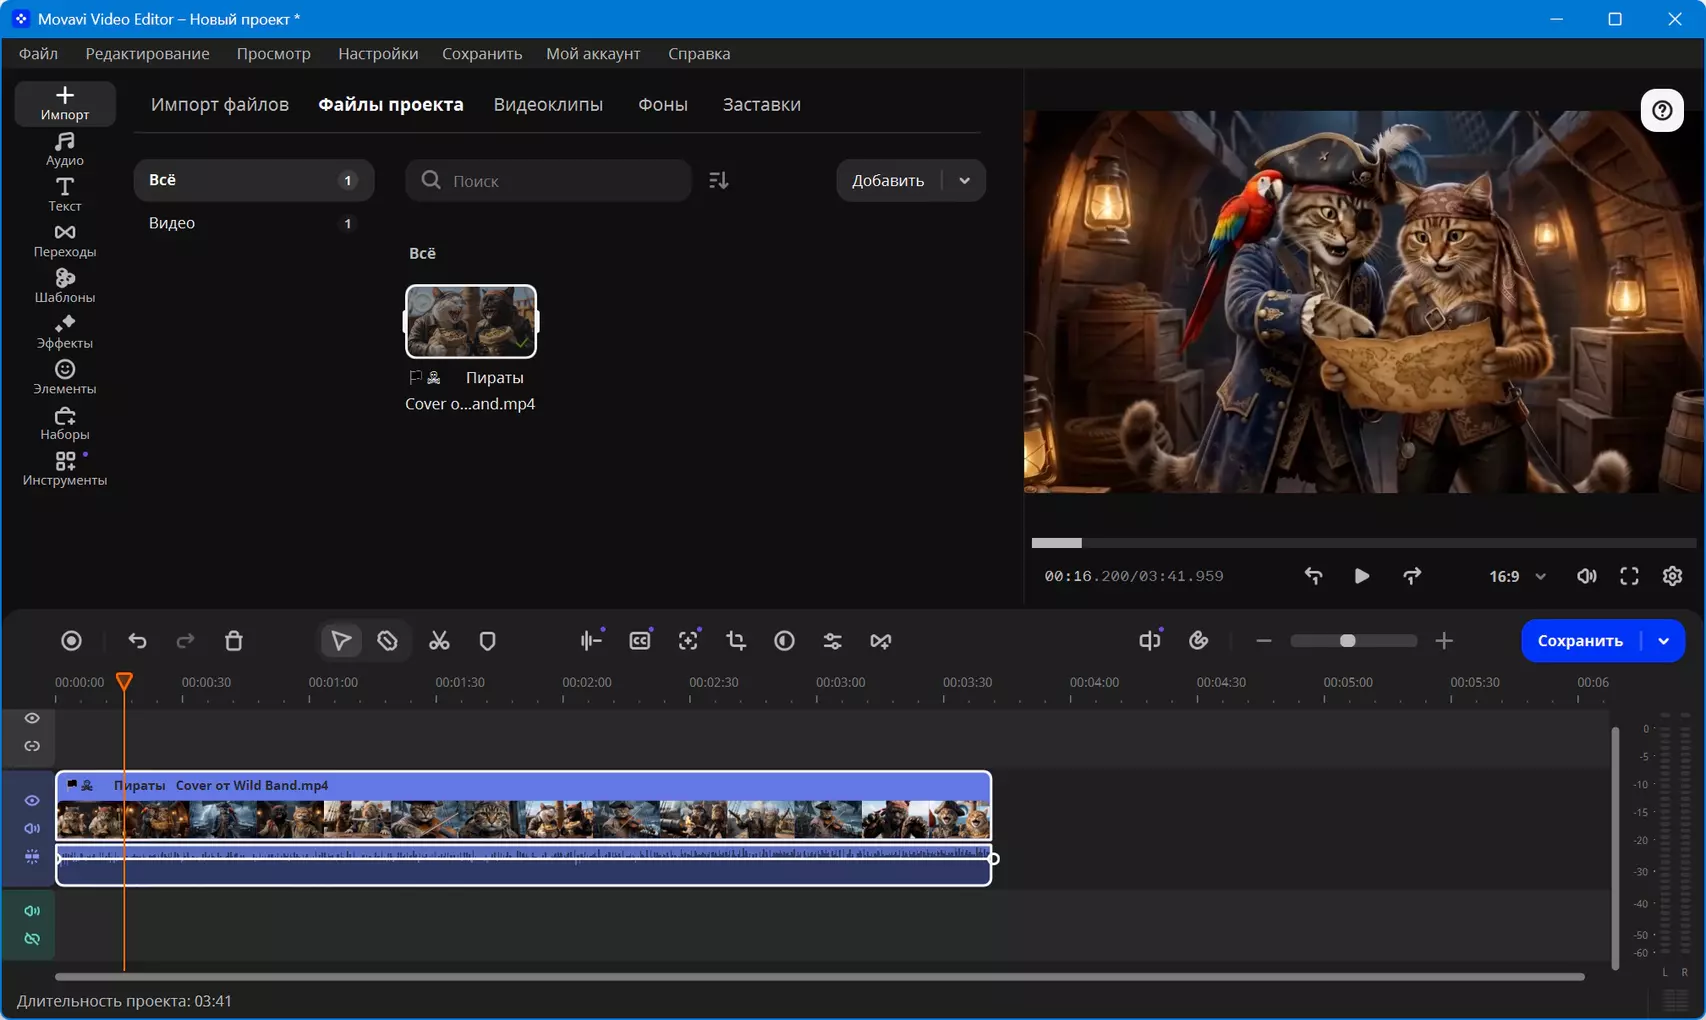Open color adjustments half-circle icon
Image resolution: width=1706 pixels, height=1020 pixels.
tap(784, 641)
